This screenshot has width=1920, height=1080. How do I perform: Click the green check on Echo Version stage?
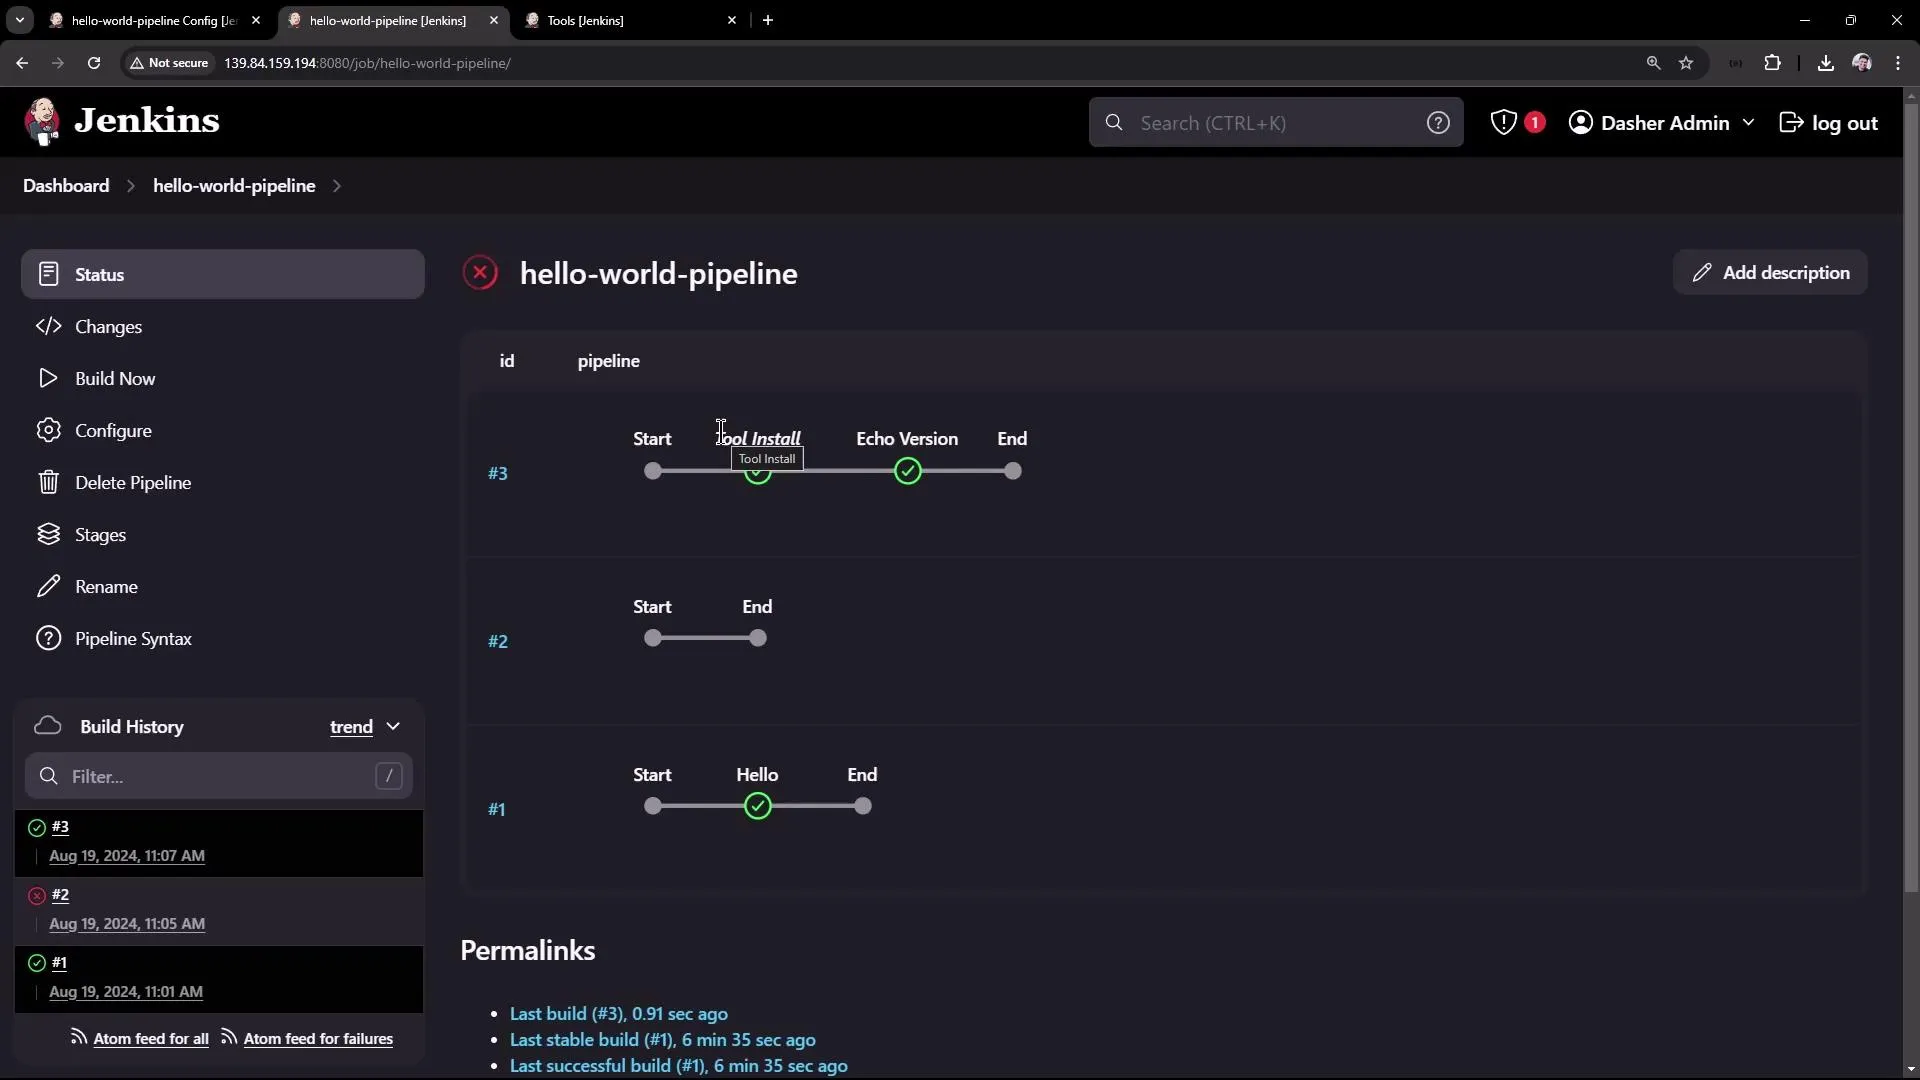tap(907, 471)
